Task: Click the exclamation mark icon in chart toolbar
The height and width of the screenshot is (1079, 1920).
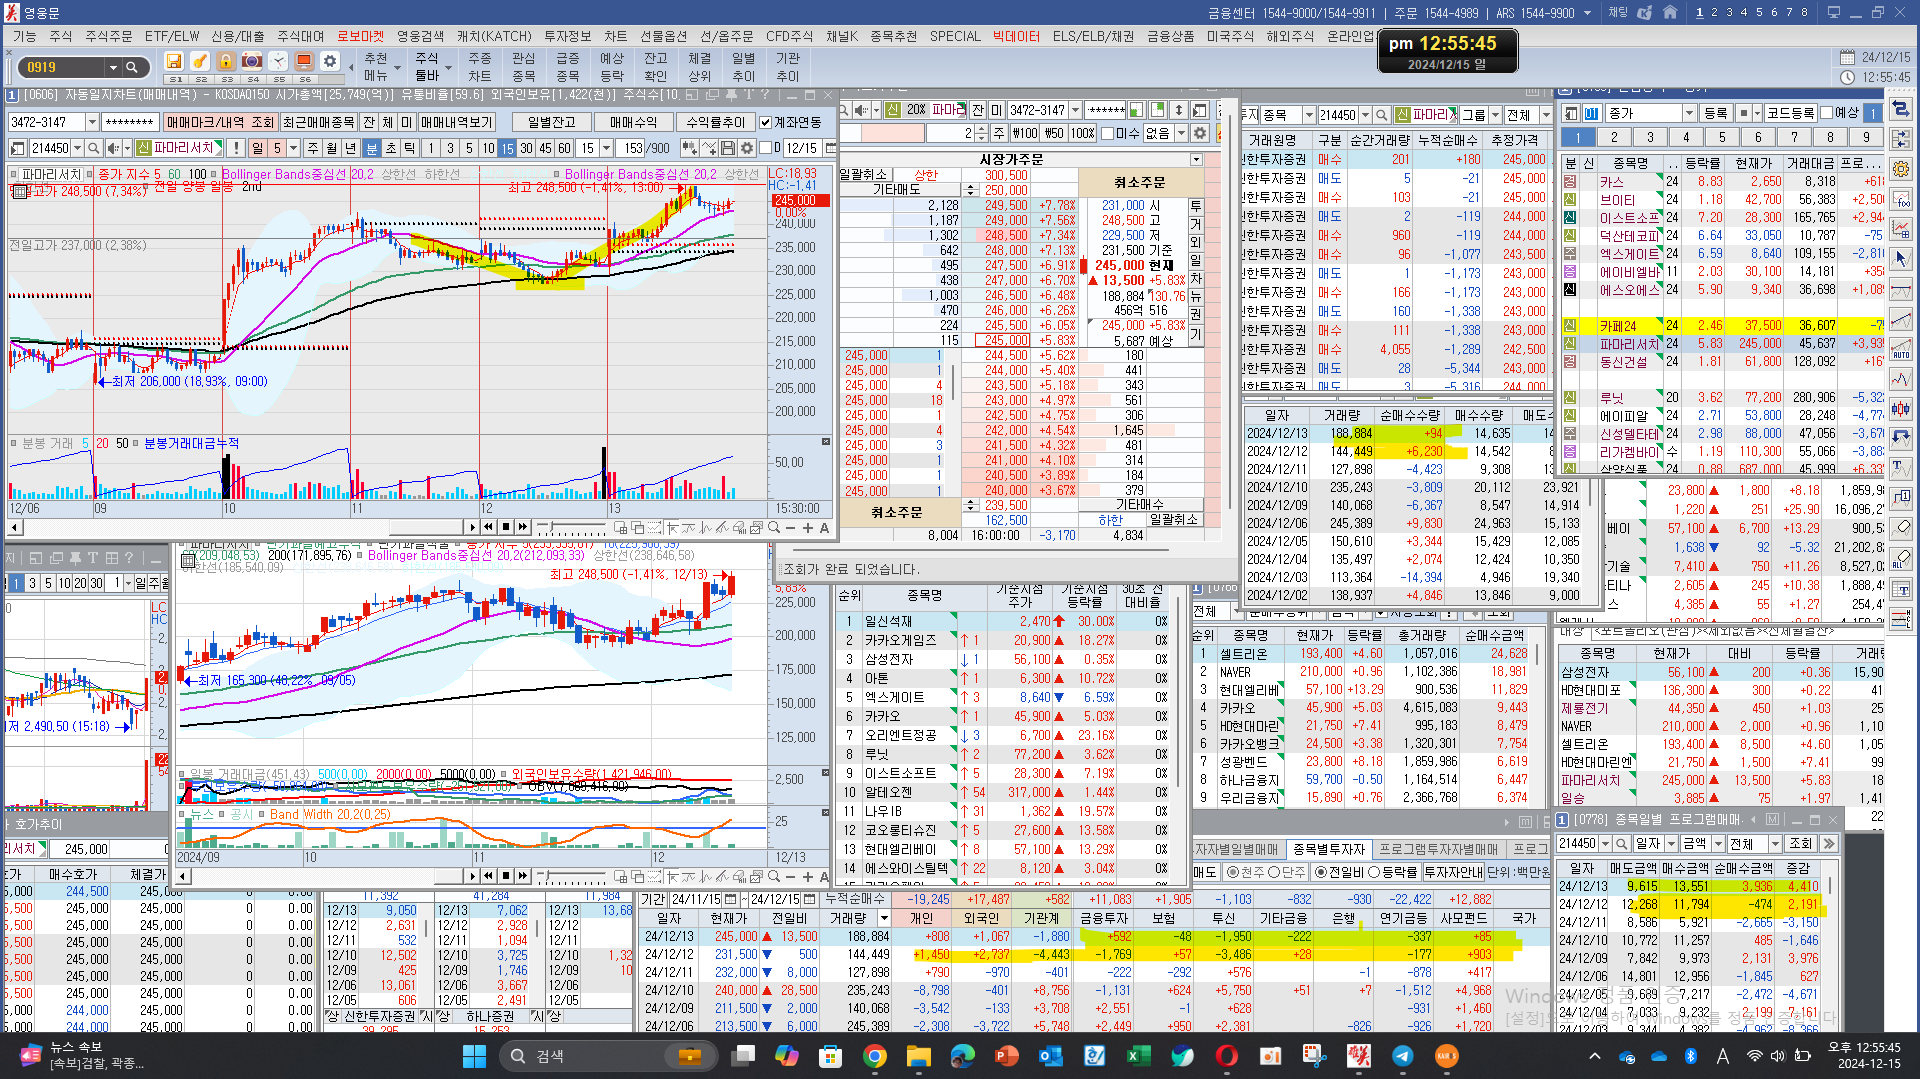Action: 236,148
